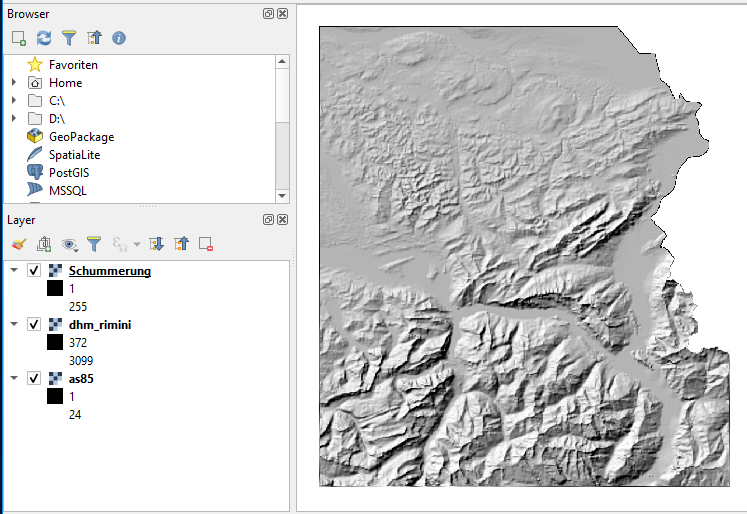Select the GeoPackage item in Browser
Image resolution: width=747 pixels, height=514 pixels.
coord(81,137)
